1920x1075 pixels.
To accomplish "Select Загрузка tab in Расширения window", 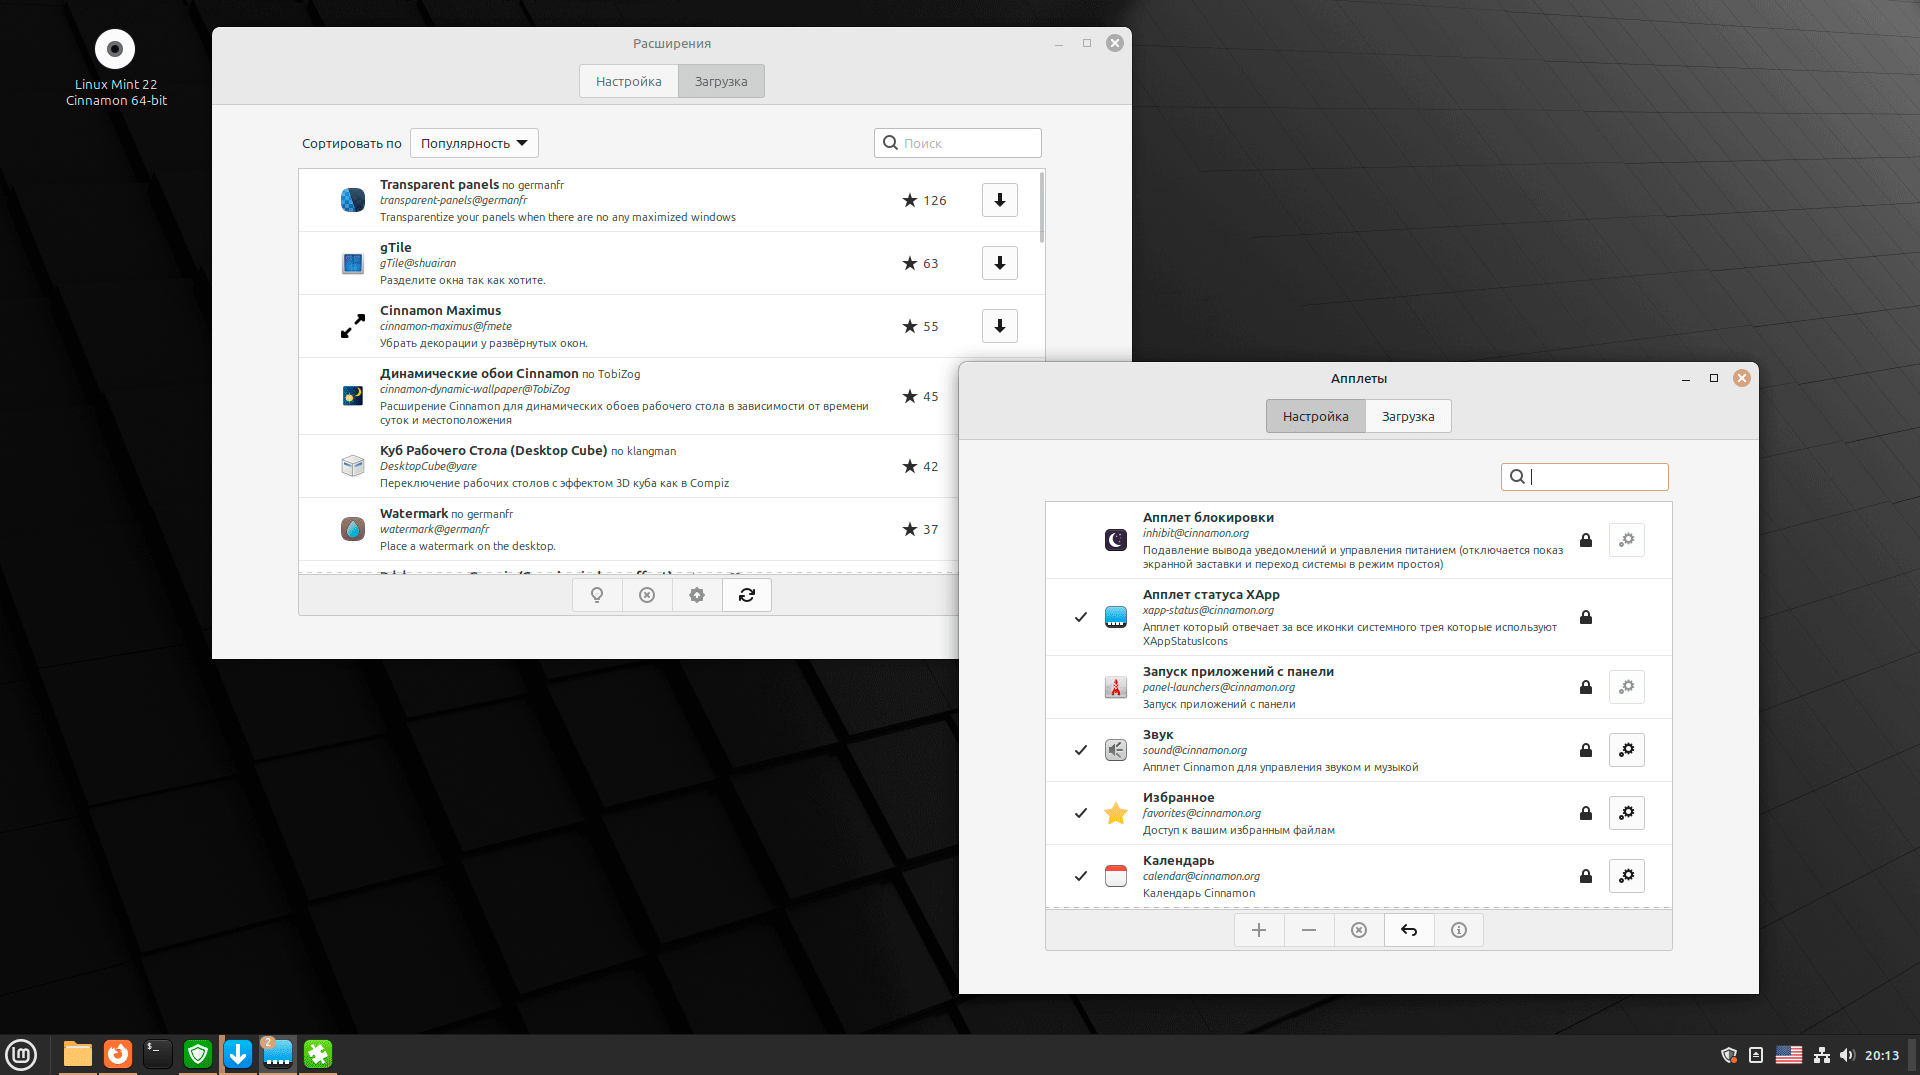I will [x=721, y=81].
